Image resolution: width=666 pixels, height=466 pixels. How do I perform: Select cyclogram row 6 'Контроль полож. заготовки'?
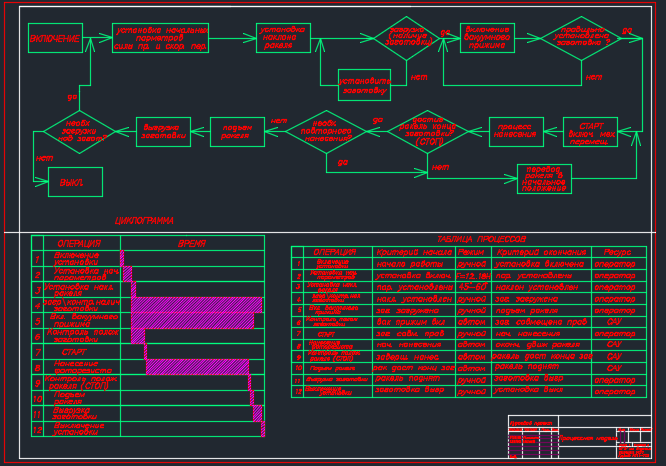(x=83, y=336)
